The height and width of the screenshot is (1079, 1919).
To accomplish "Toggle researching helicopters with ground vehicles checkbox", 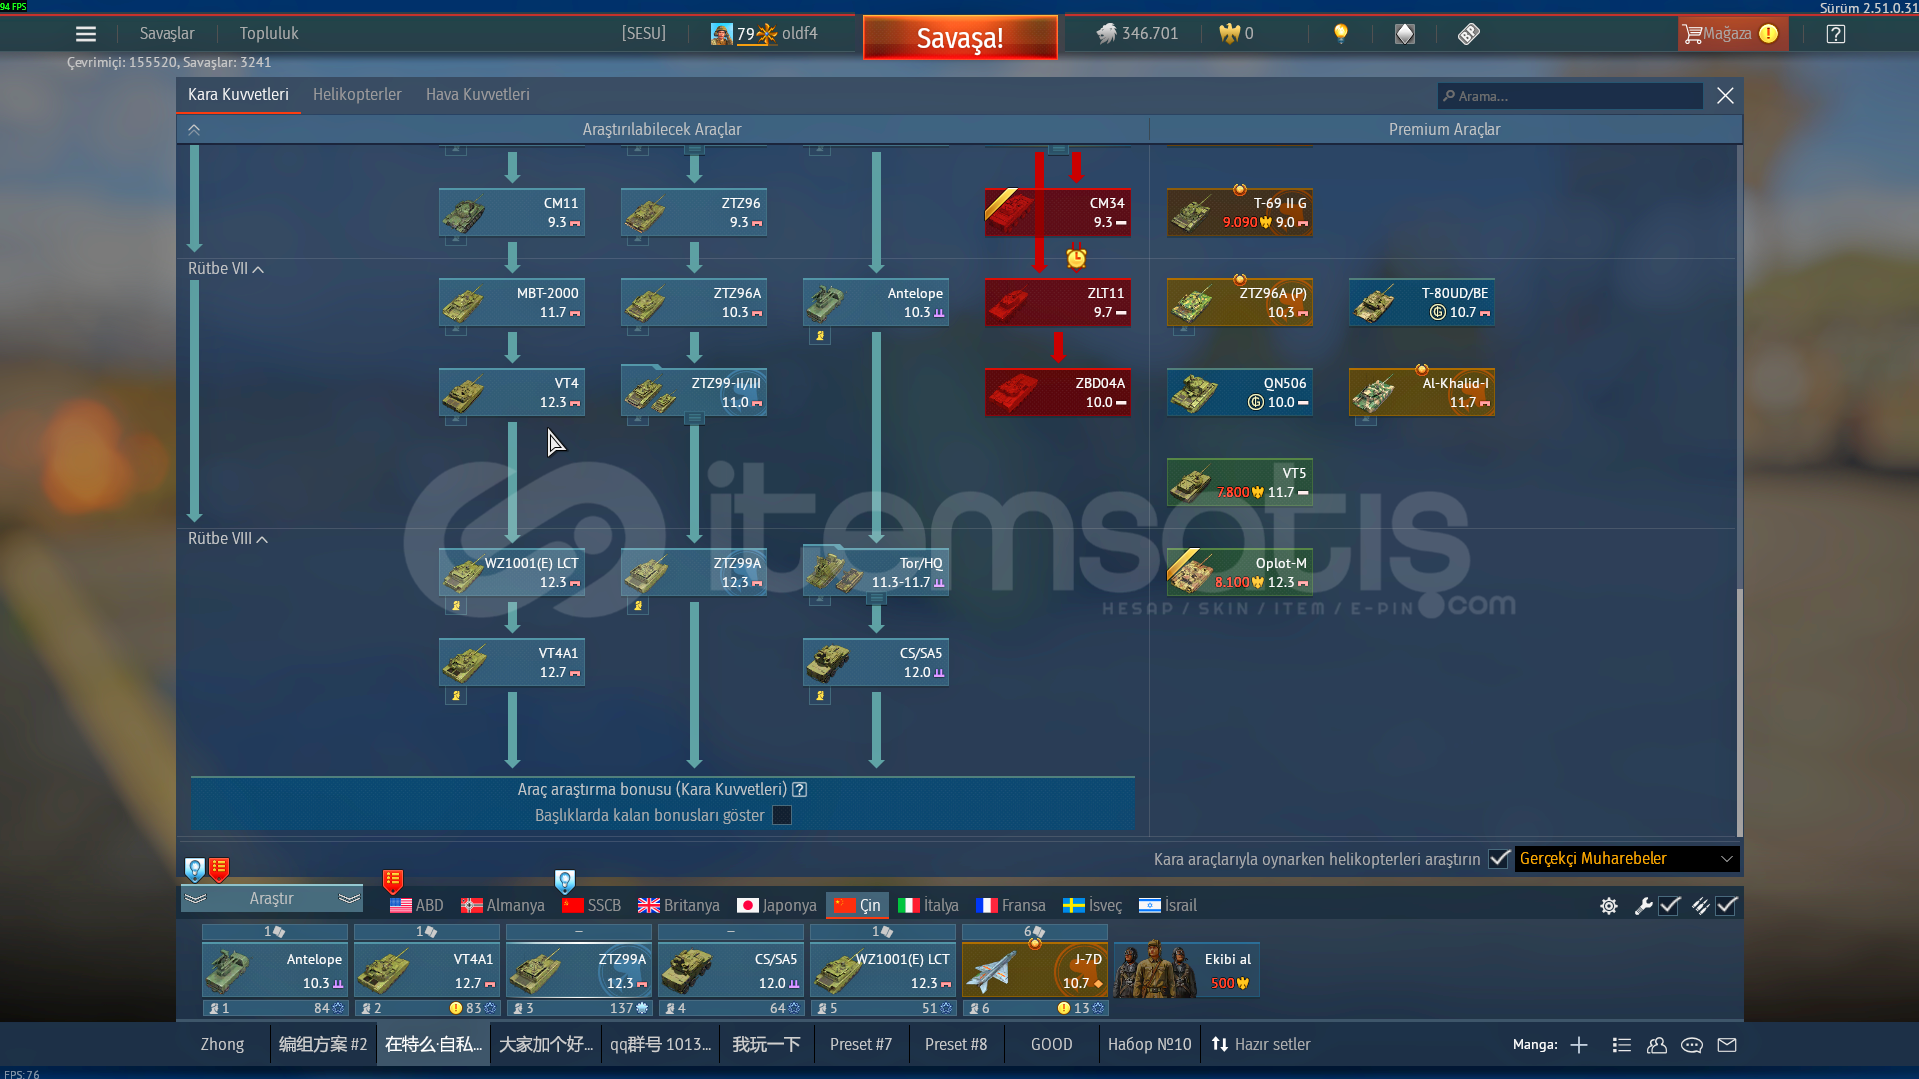I will pos(1498,859).
